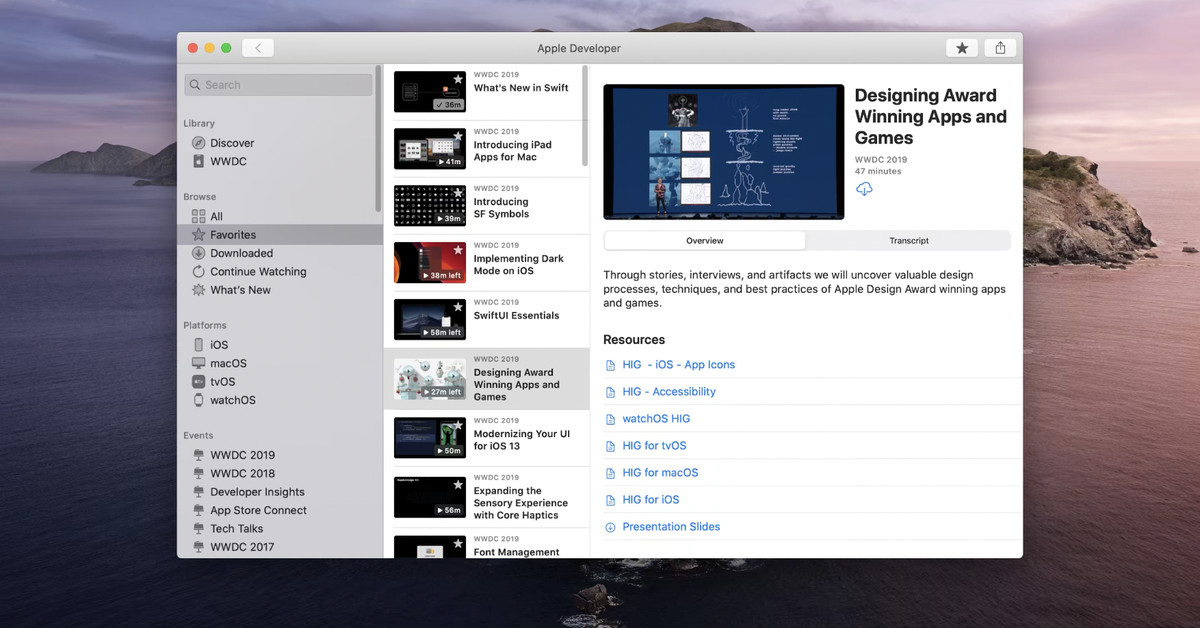Open the HIG - Accessibility link
Screen dimensions: 1200x628
668,392
